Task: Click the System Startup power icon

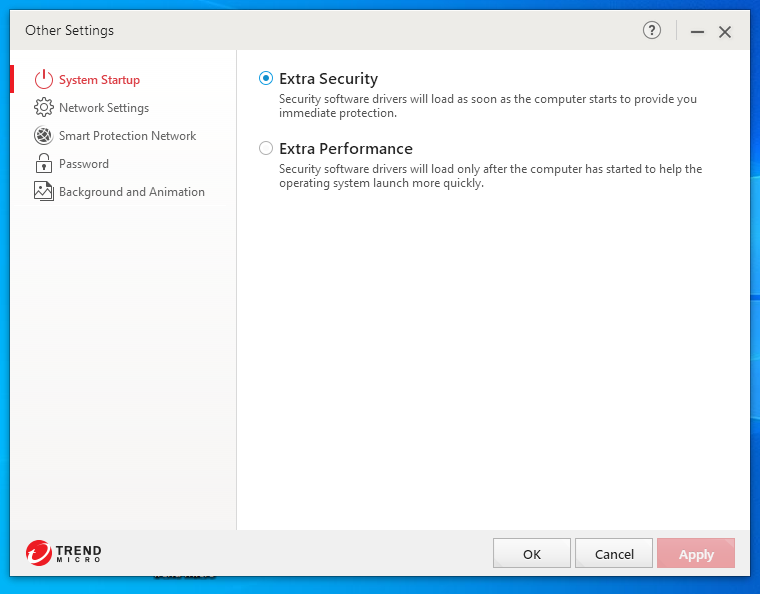Action: 43,80
